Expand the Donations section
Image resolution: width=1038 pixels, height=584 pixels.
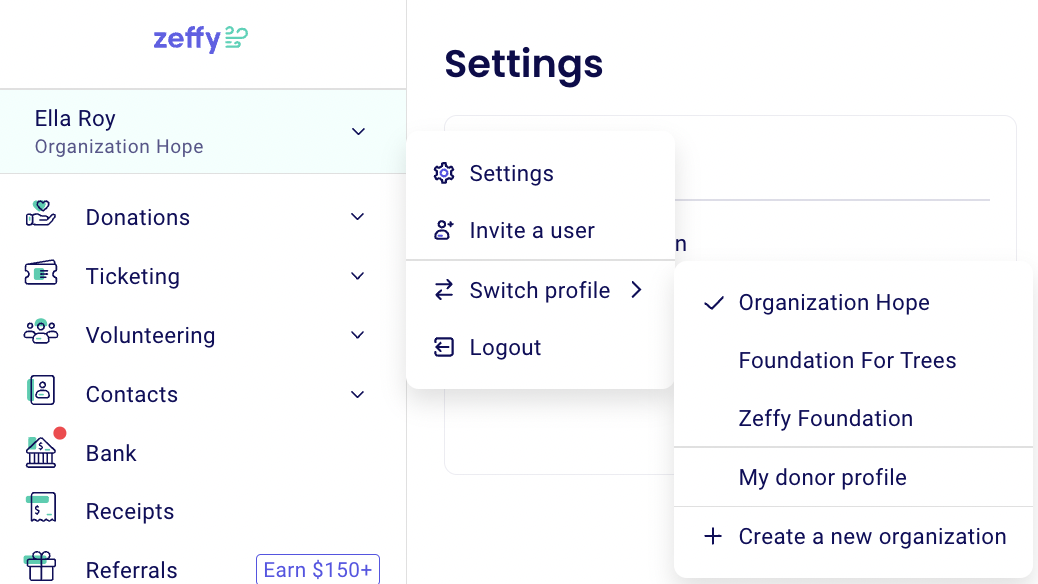(357, 217)
